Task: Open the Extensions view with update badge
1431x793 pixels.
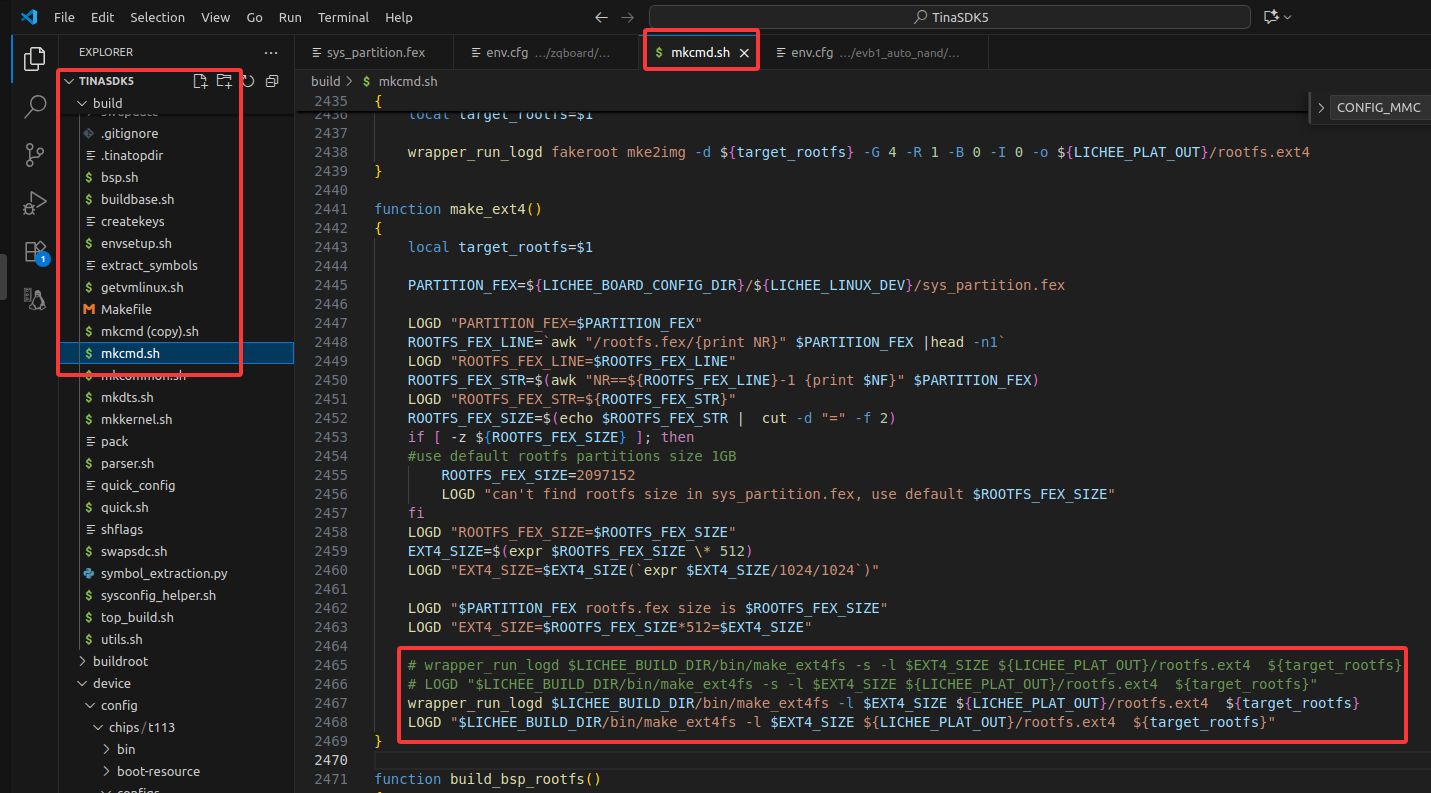Action: tap(35, 251)
